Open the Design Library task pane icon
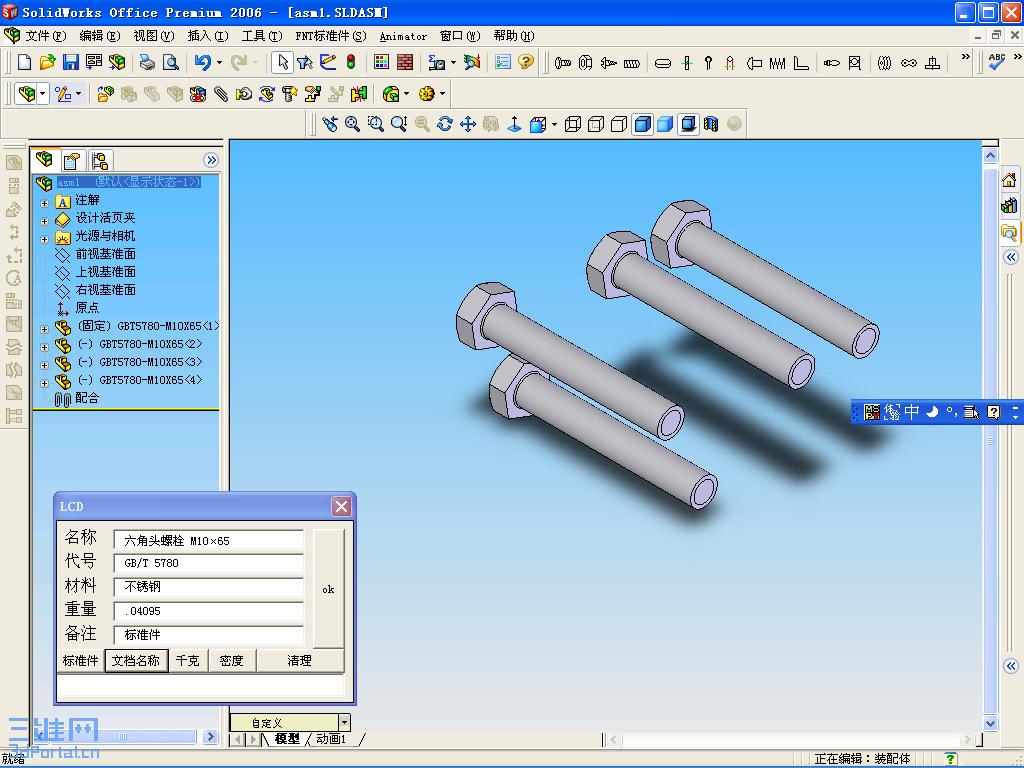This screenshot has width=1024, height=768. tap(1010, 206)
